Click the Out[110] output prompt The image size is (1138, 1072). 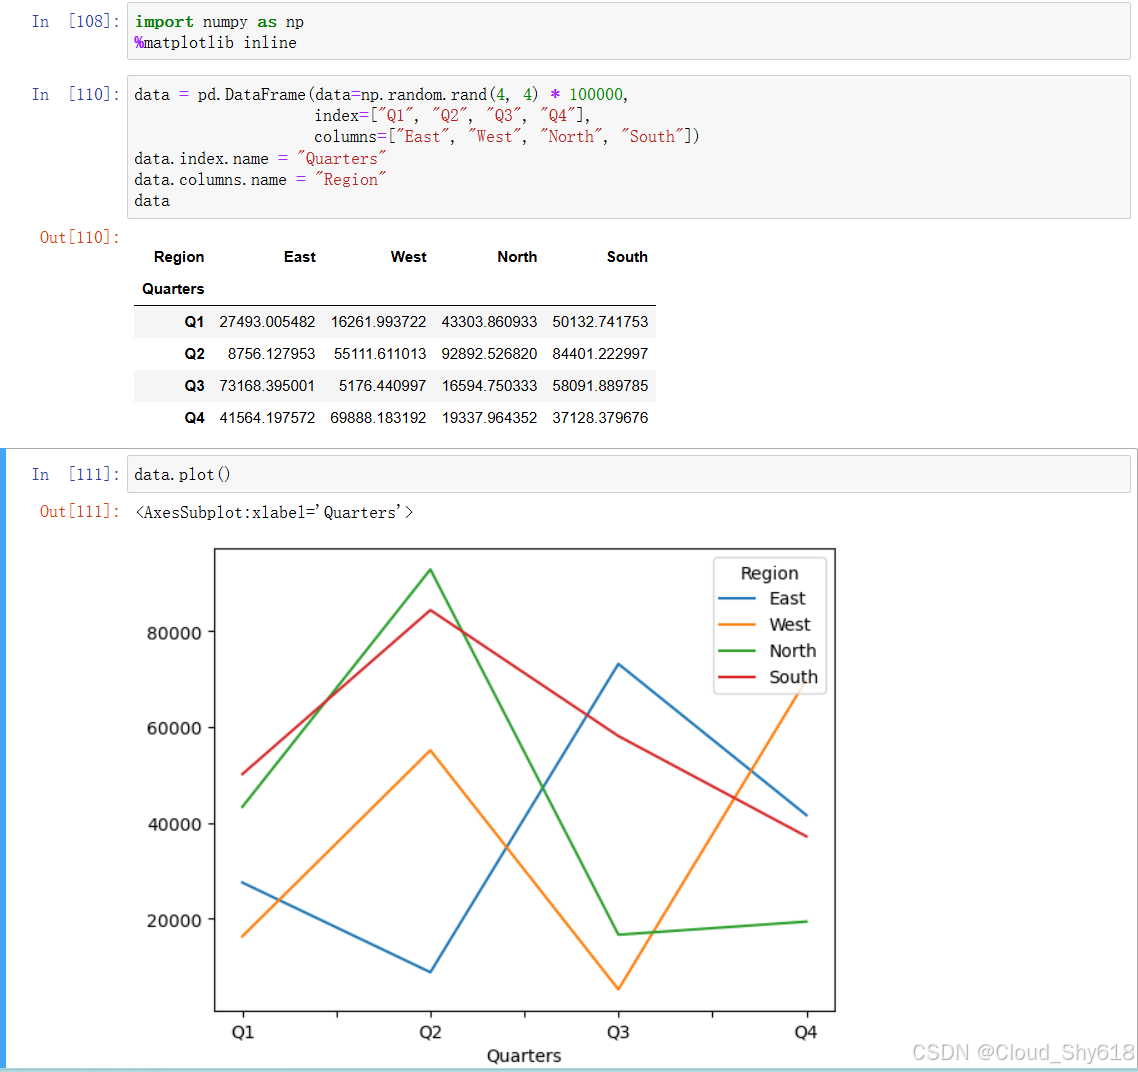coord(79,237)
